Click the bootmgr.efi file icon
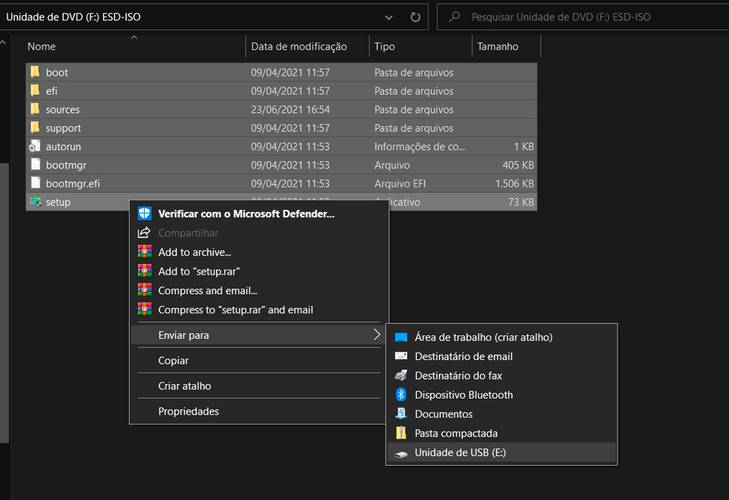The image size is (729, 500). coord(35,183)
